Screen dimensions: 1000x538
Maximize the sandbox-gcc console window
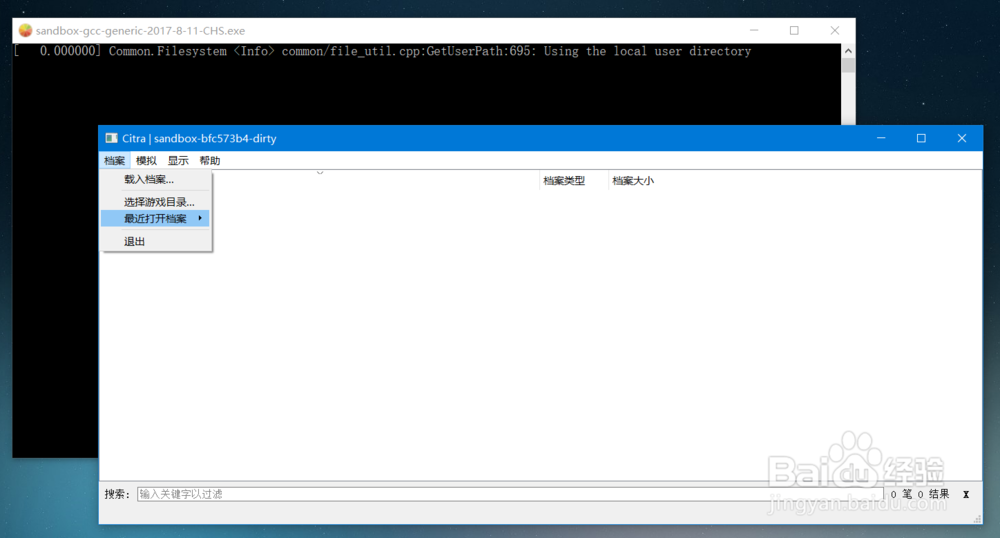click(x=794, y=31)
